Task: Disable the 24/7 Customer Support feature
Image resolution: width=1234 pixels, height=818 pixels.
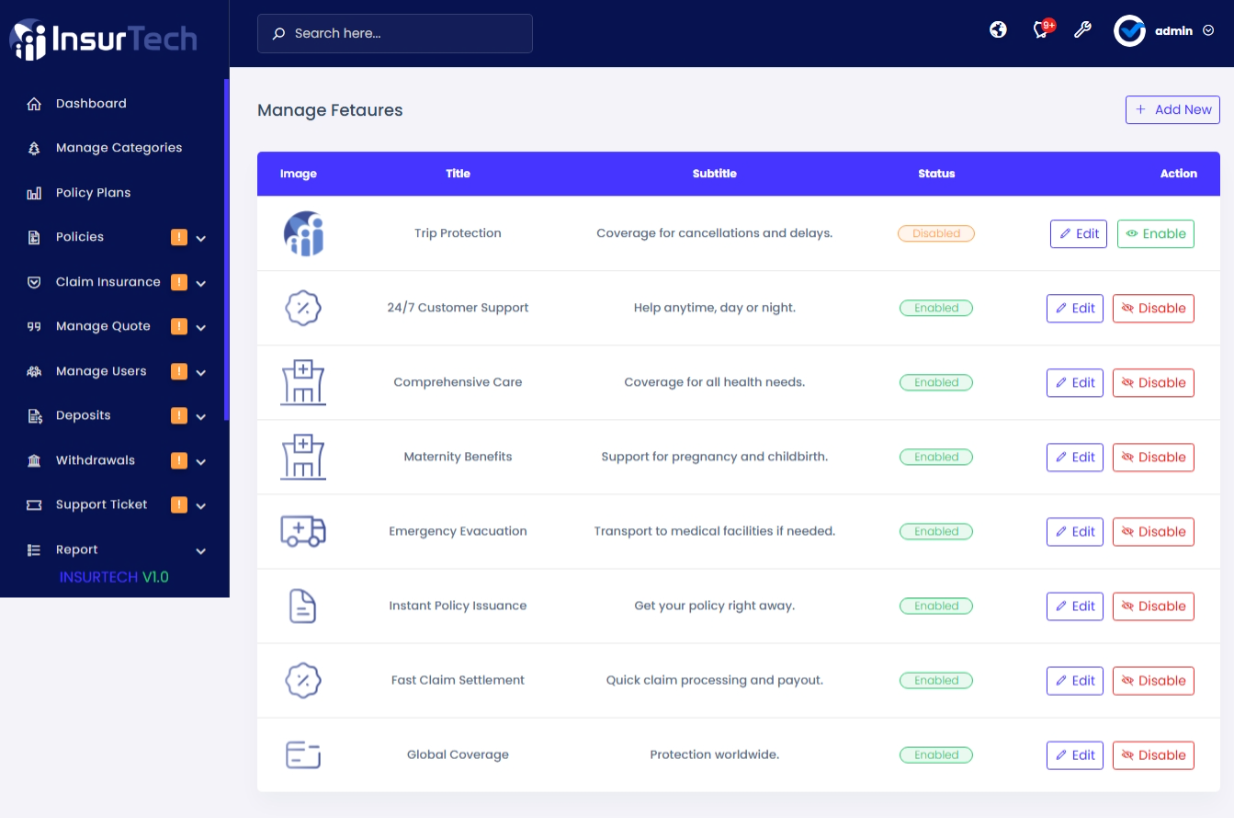Action: 1153,308
